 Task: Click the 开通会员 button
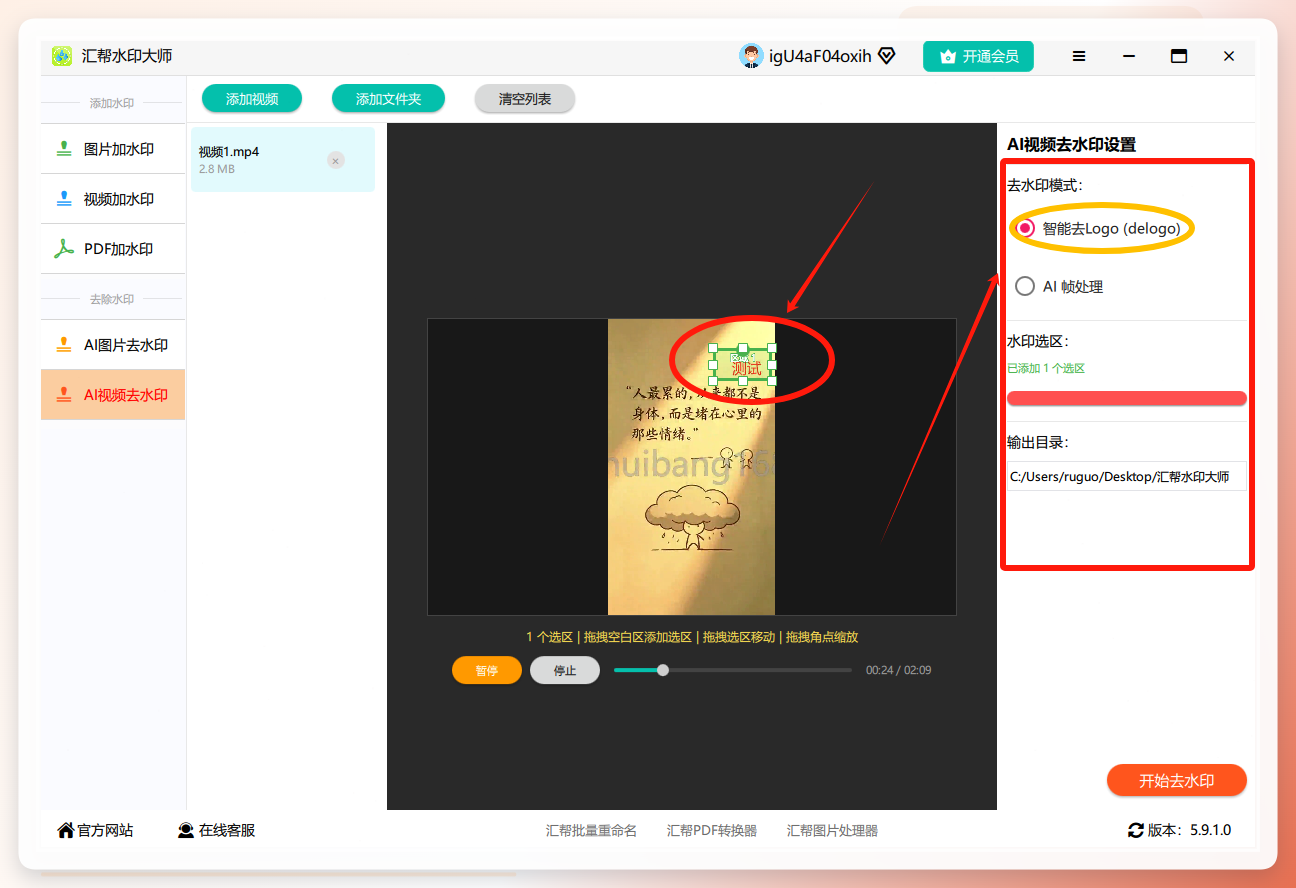click(x=978, y=56)
